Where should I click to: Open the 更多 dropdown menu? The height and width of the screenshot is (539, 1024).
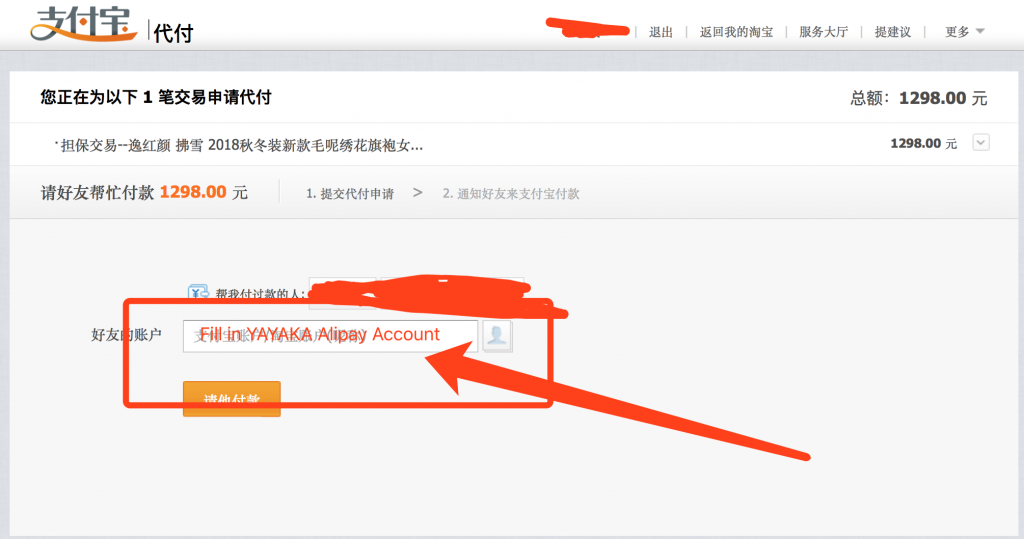(x=965, y=31)
